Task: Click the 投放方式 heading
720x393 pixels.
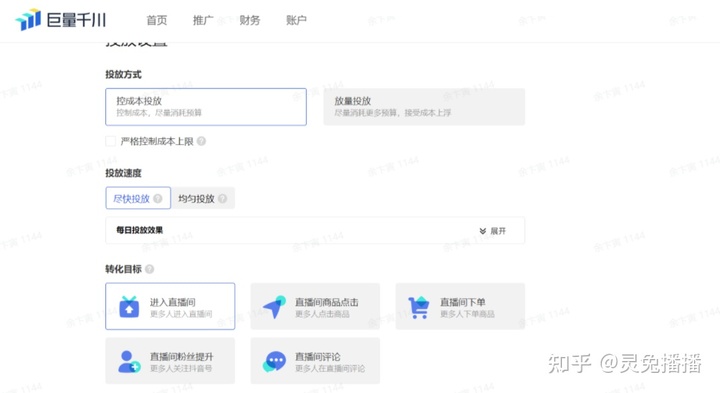Action: click(124, 74)
